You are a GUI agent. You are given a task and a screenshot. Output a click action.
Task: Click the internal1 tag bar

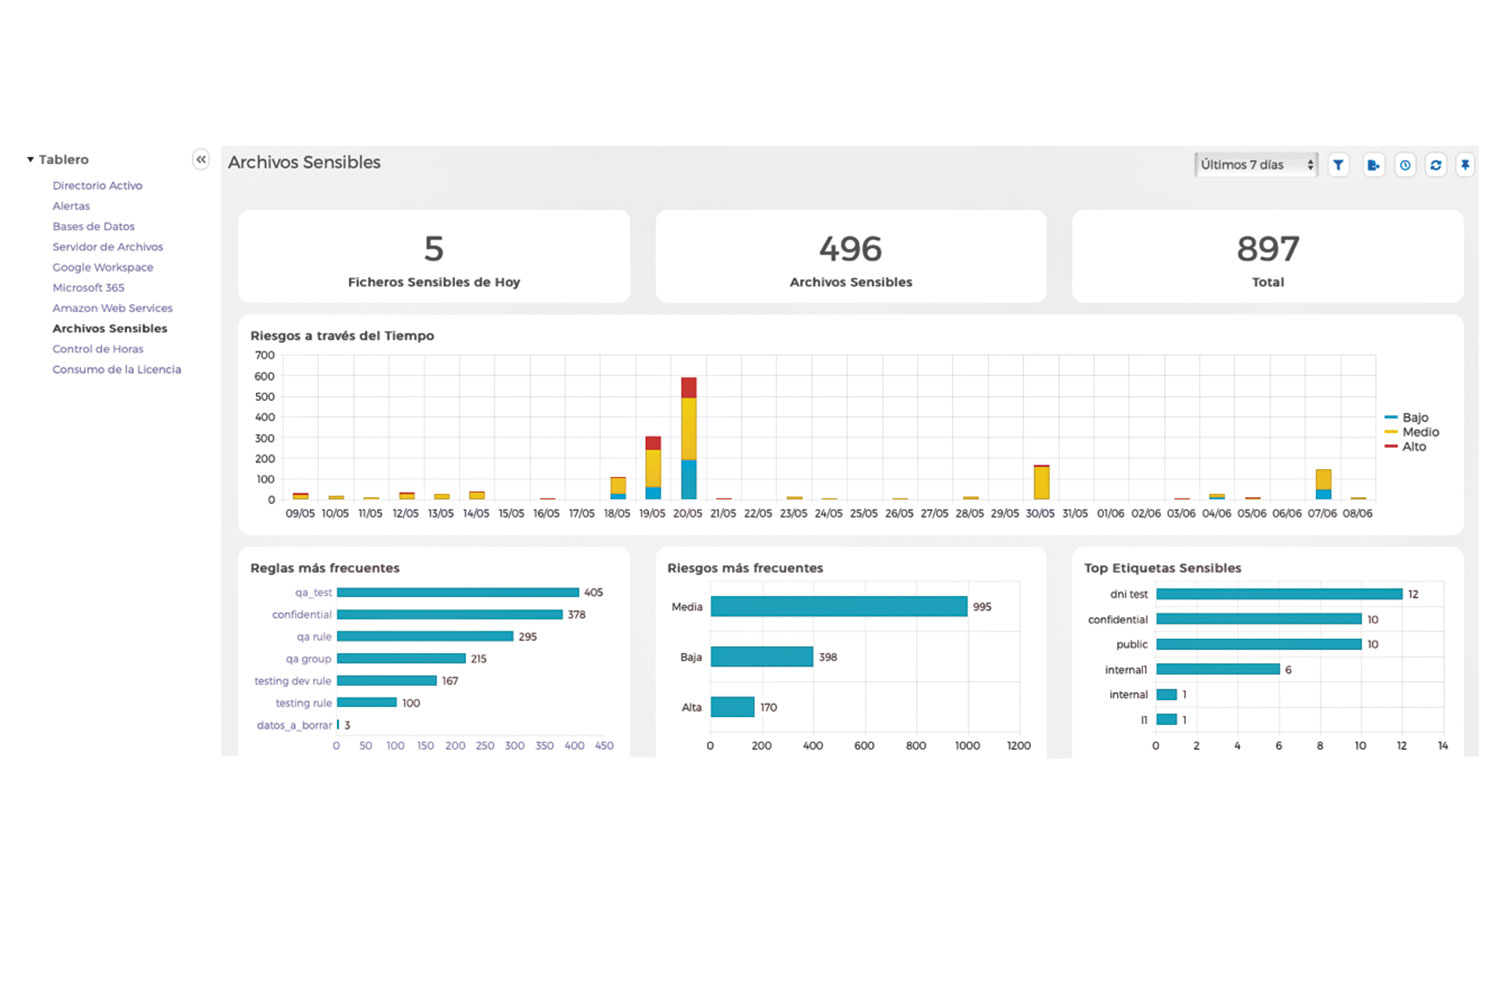coord(1218,669)
